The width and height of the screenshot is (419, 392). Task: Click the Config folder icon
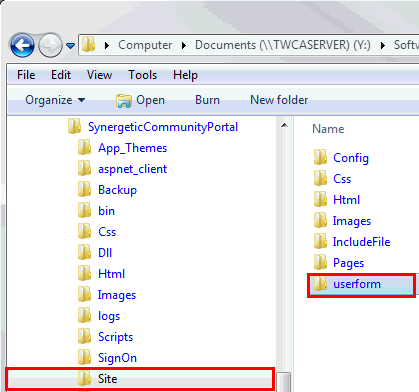320,157
